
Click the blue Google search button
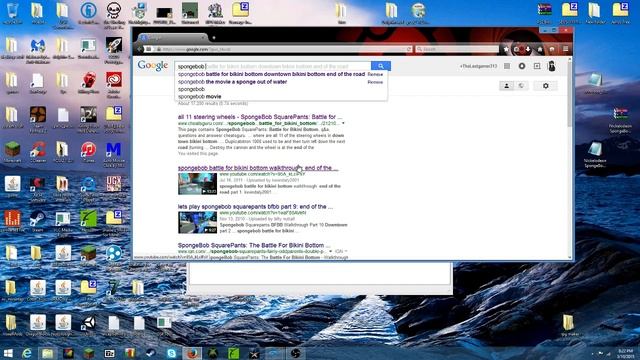[x=380, y=66]
